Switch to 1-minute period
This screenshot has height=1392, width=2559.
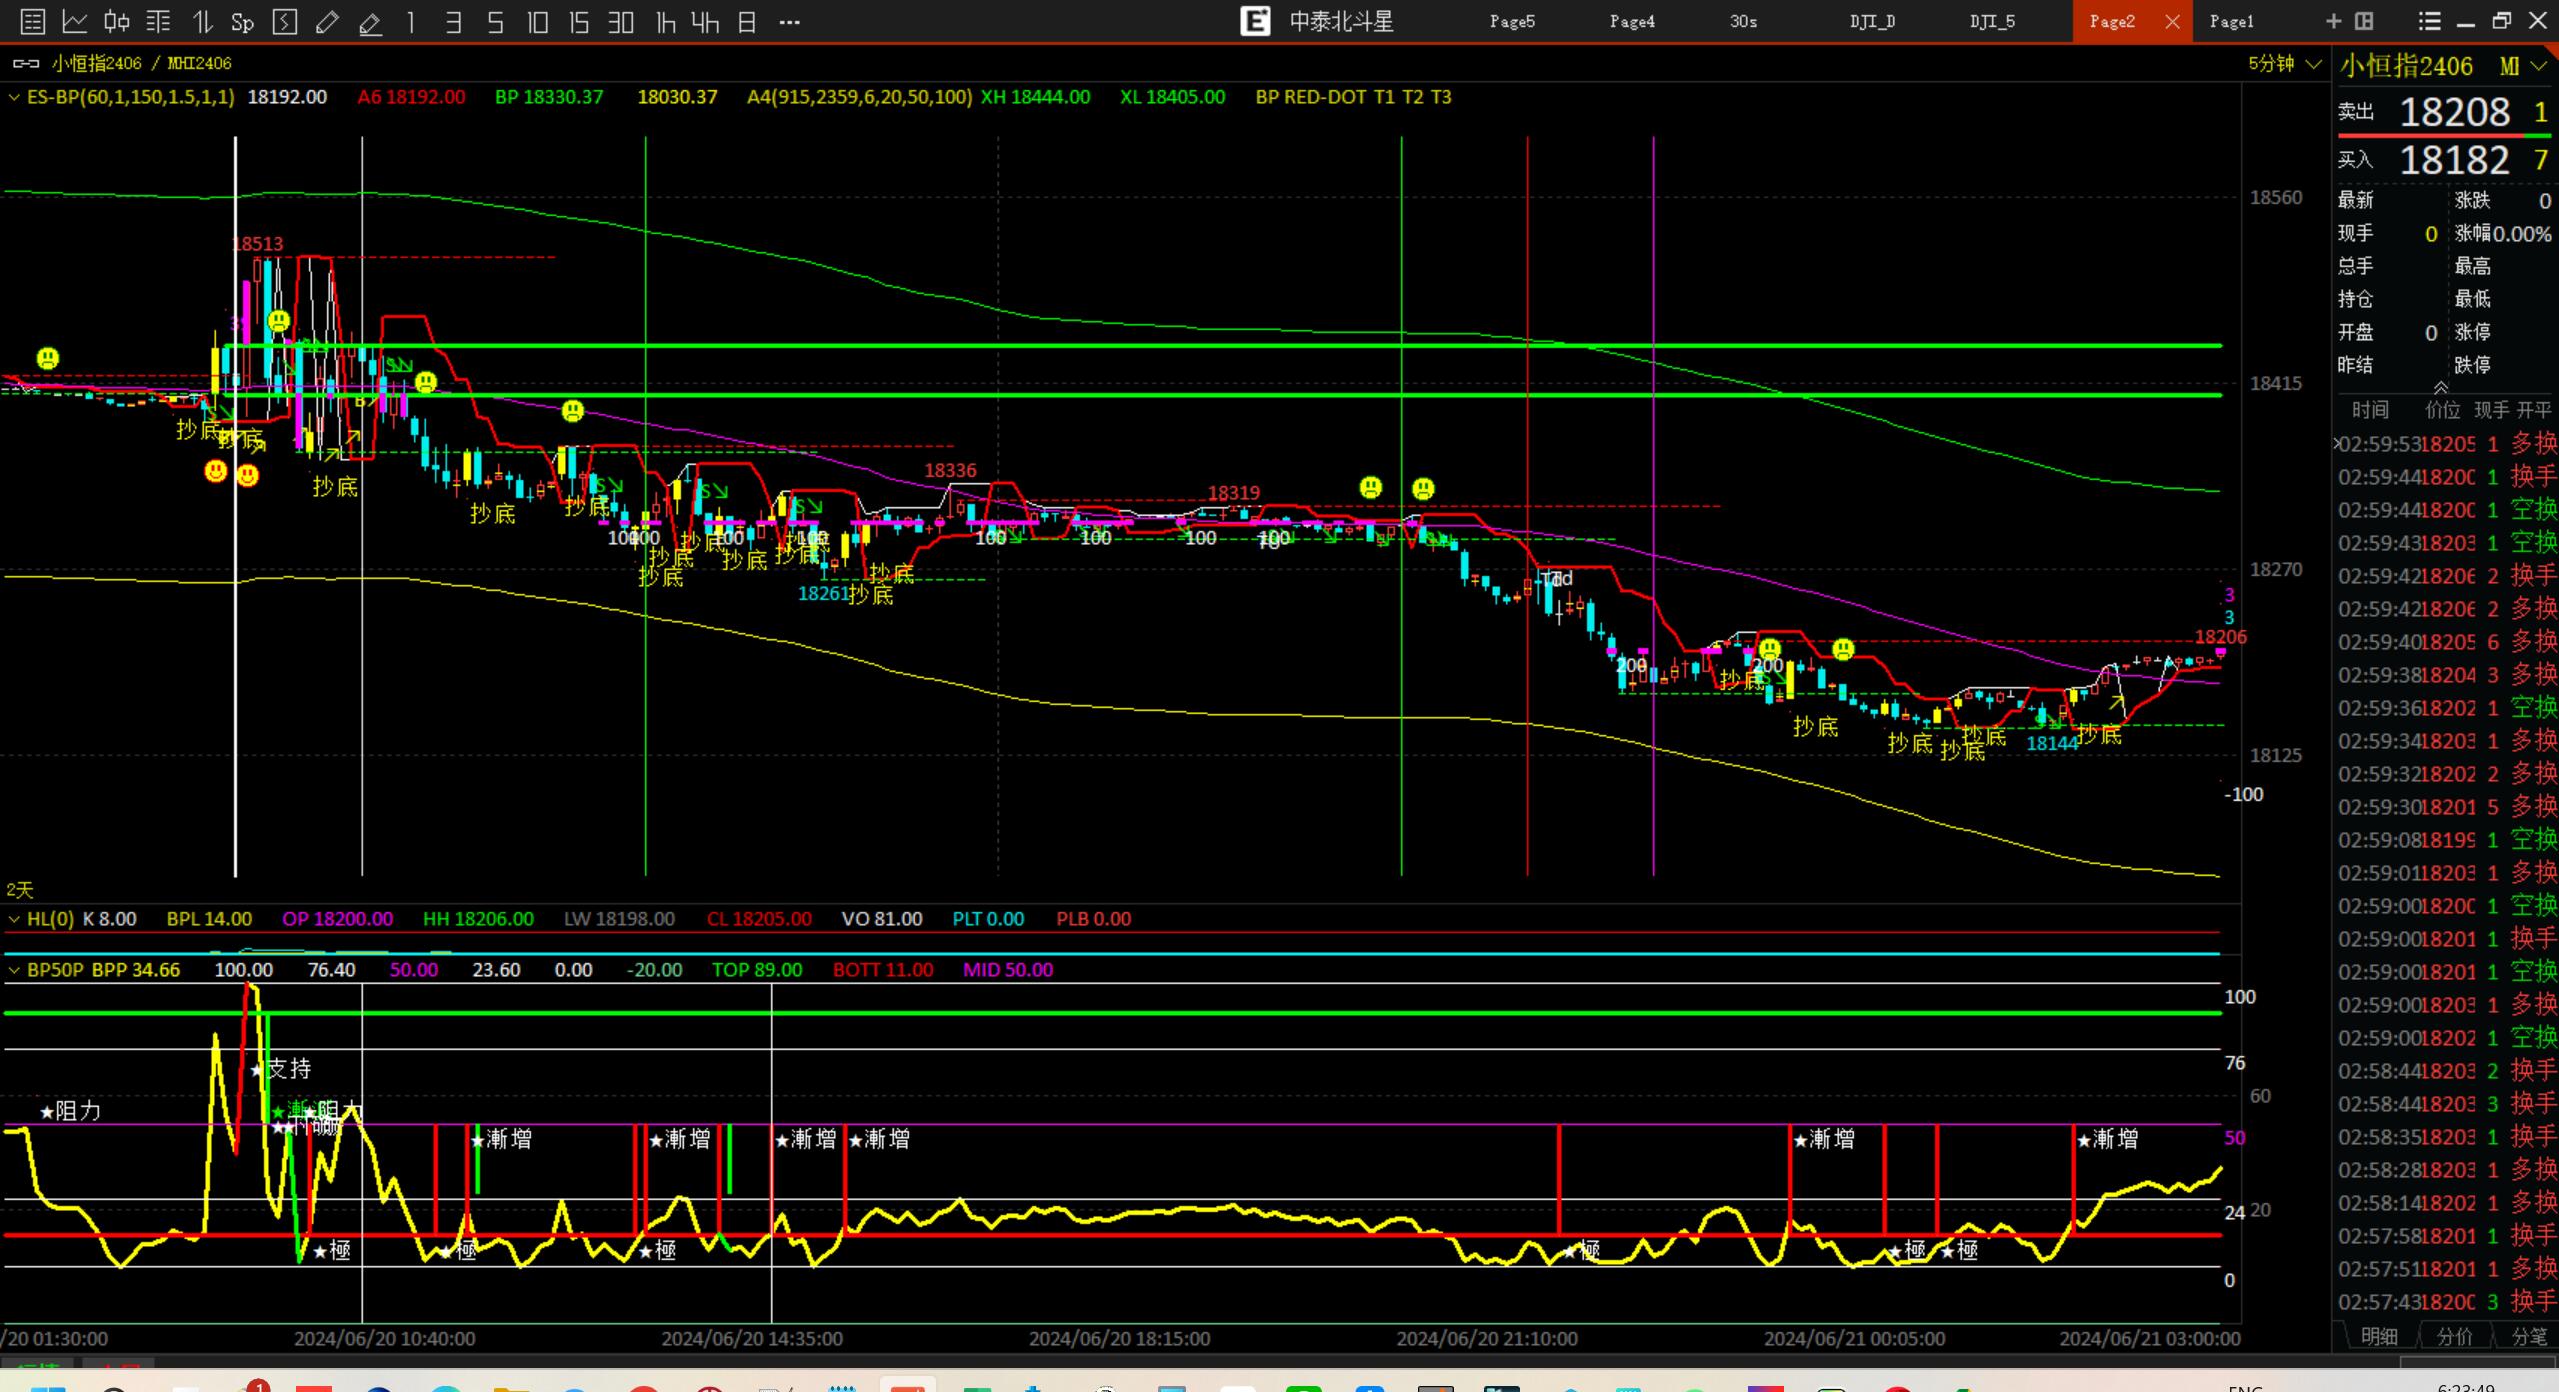(x=411, y=22)
